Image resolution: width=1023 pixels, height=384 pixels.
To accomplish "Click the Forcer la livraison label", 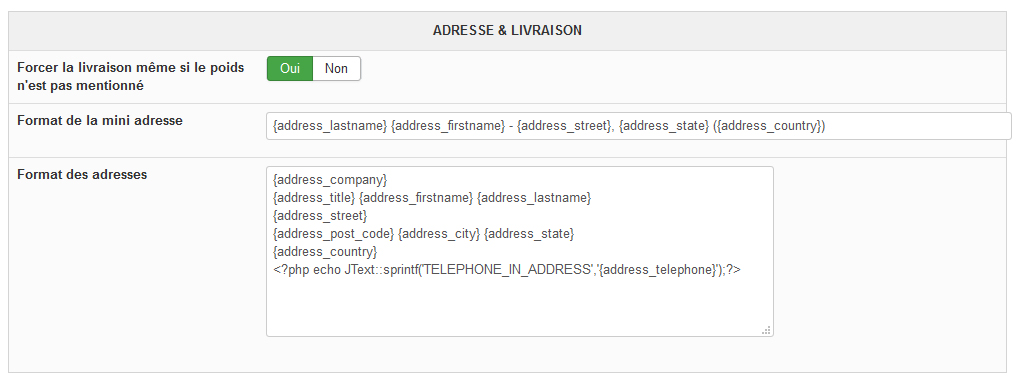I will [x=130, y=76].
